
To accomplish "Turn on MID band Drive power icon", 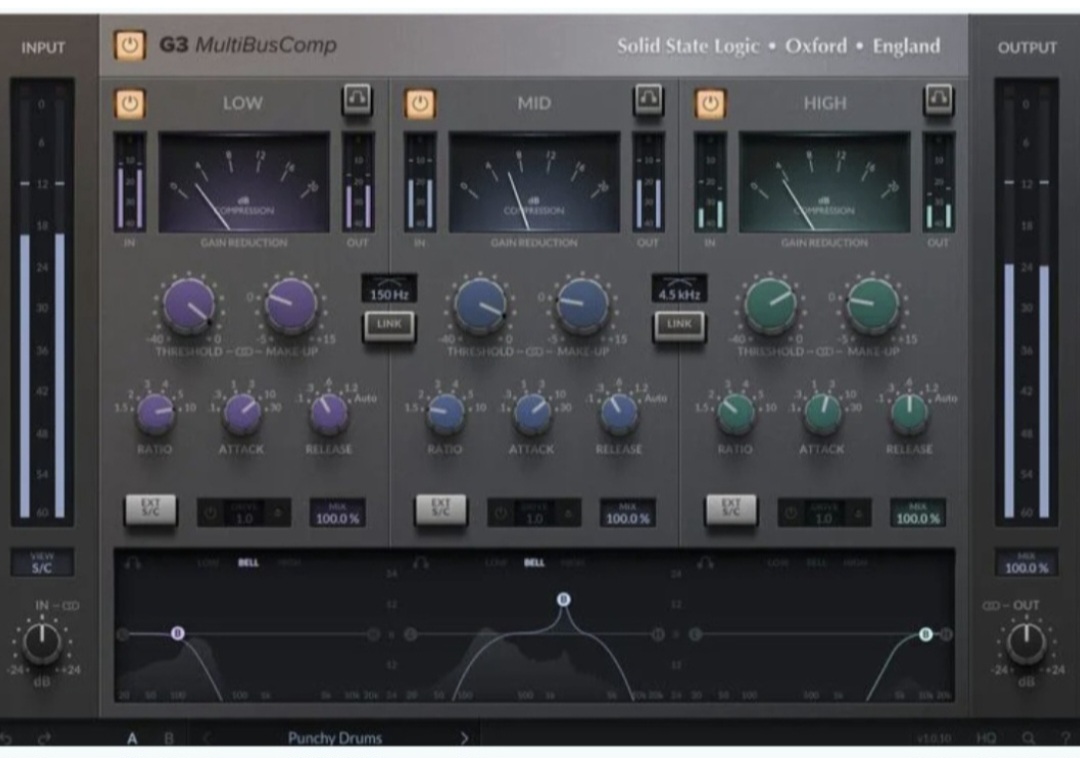I will click(x=501, y=513).
